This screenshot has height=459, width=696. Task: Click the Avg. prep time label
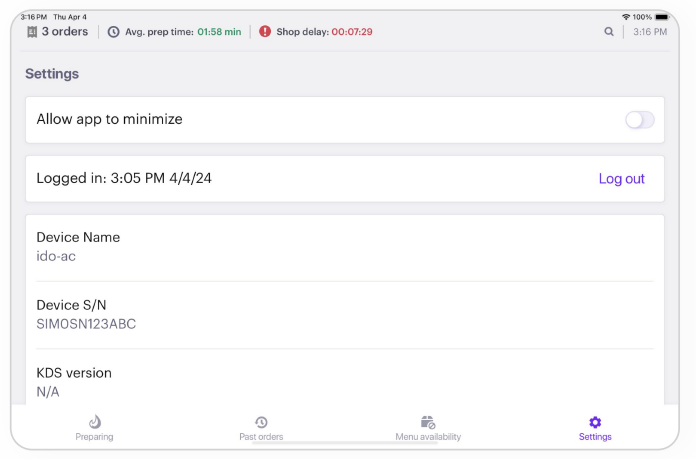click(x=159, y=32)
